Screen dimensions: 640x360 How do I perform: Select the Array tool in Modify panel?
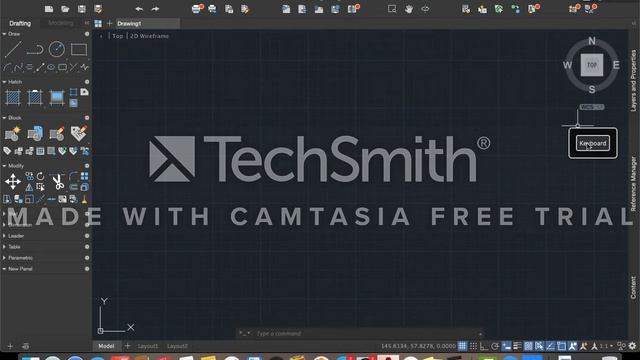tap(84, 176)
